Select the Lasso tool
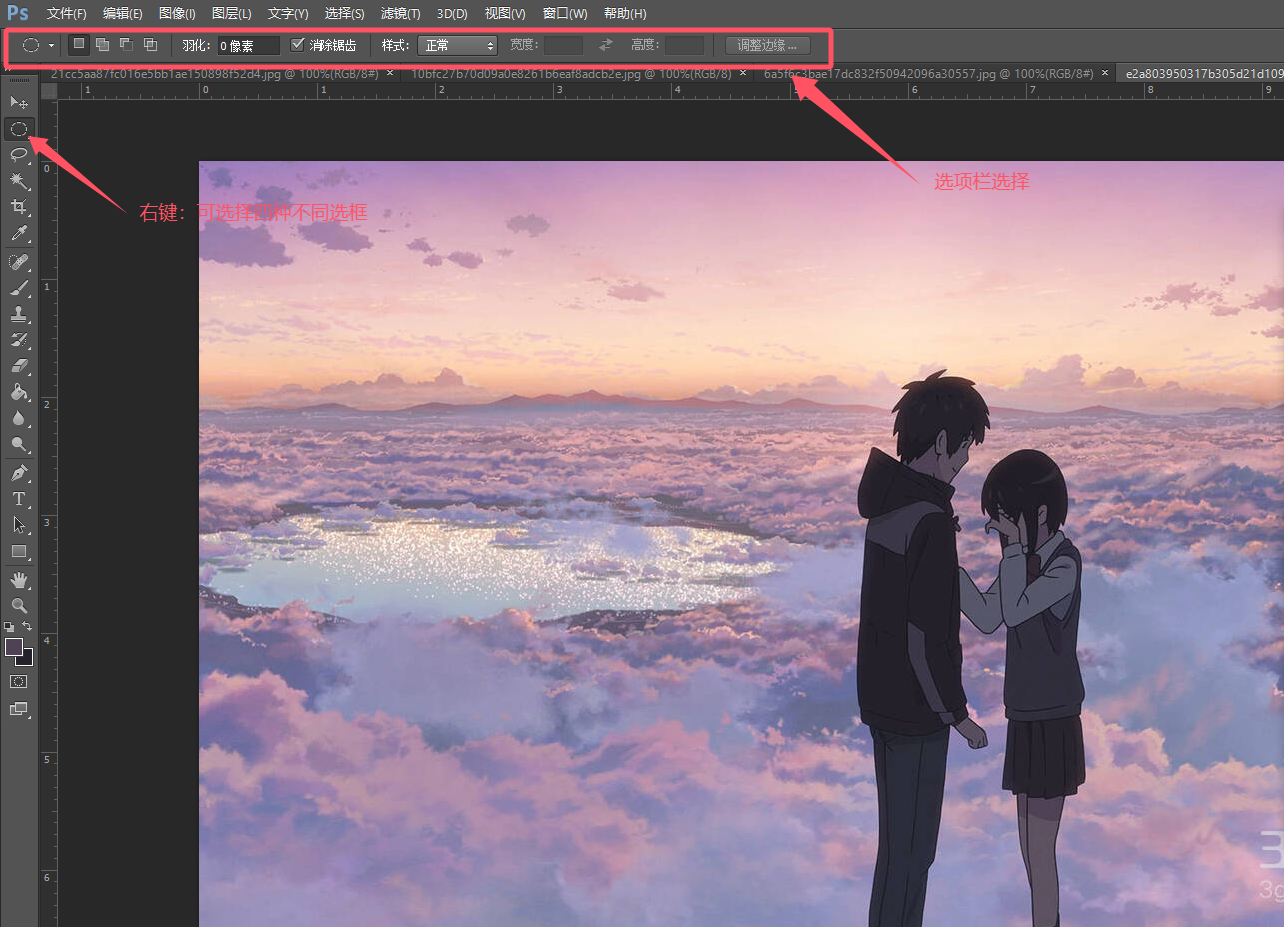Image resolution: width=1284 pixels, height=927 pixels. coord(19,154)
